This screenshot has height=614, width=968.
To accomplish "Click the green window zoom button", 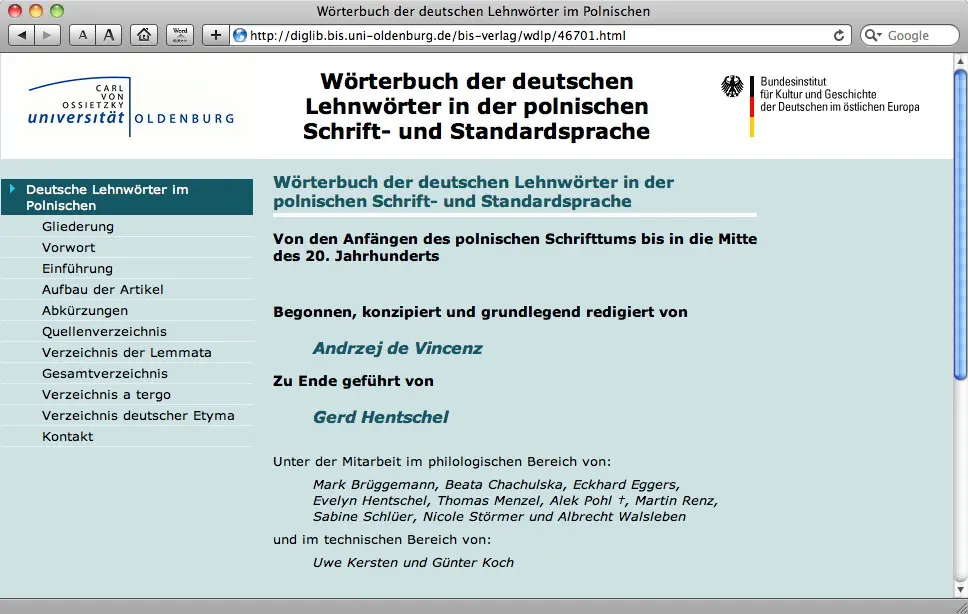I will [x=57, y=10].
